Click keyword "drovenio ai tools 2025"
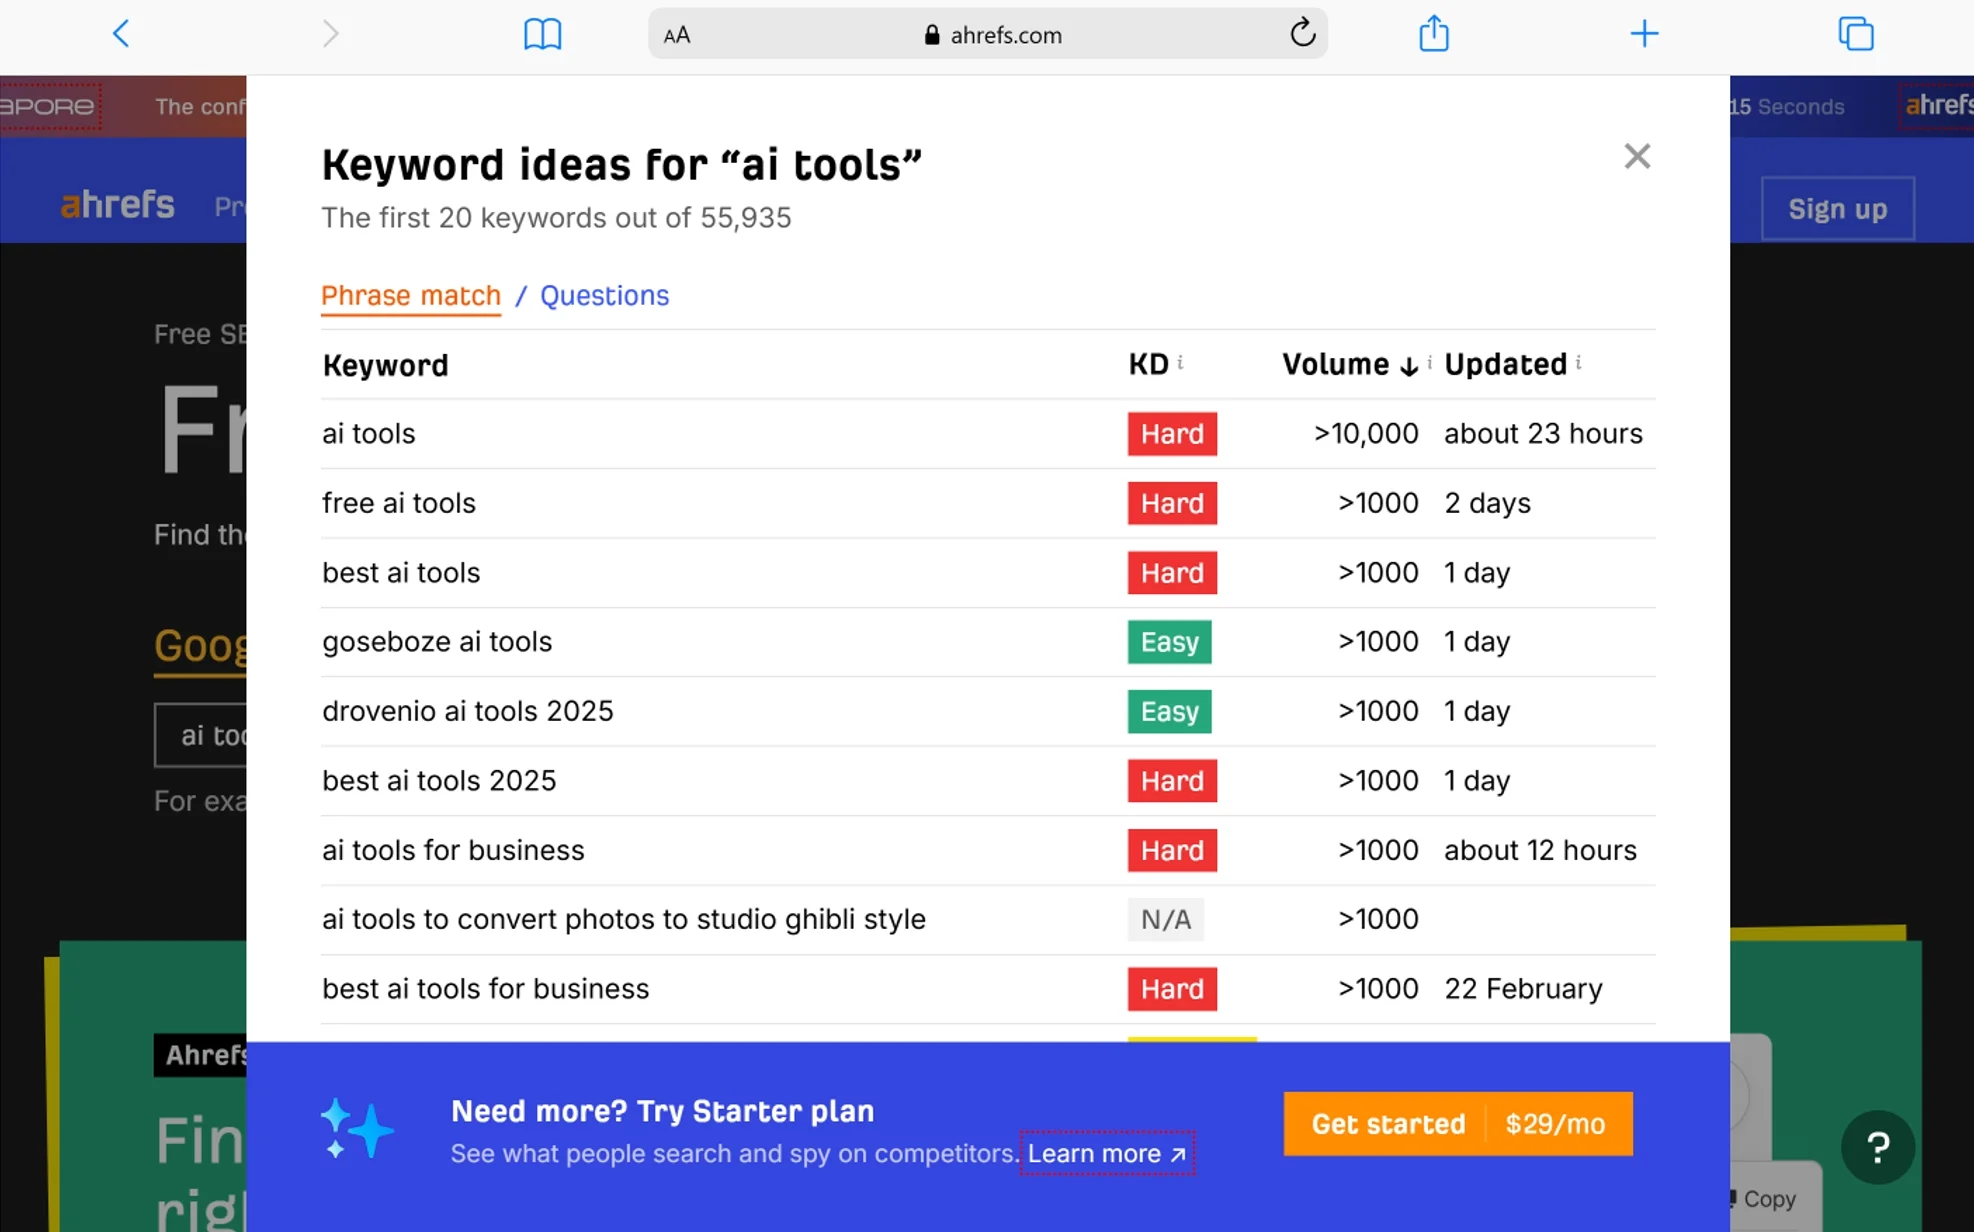 pos(467,711)
